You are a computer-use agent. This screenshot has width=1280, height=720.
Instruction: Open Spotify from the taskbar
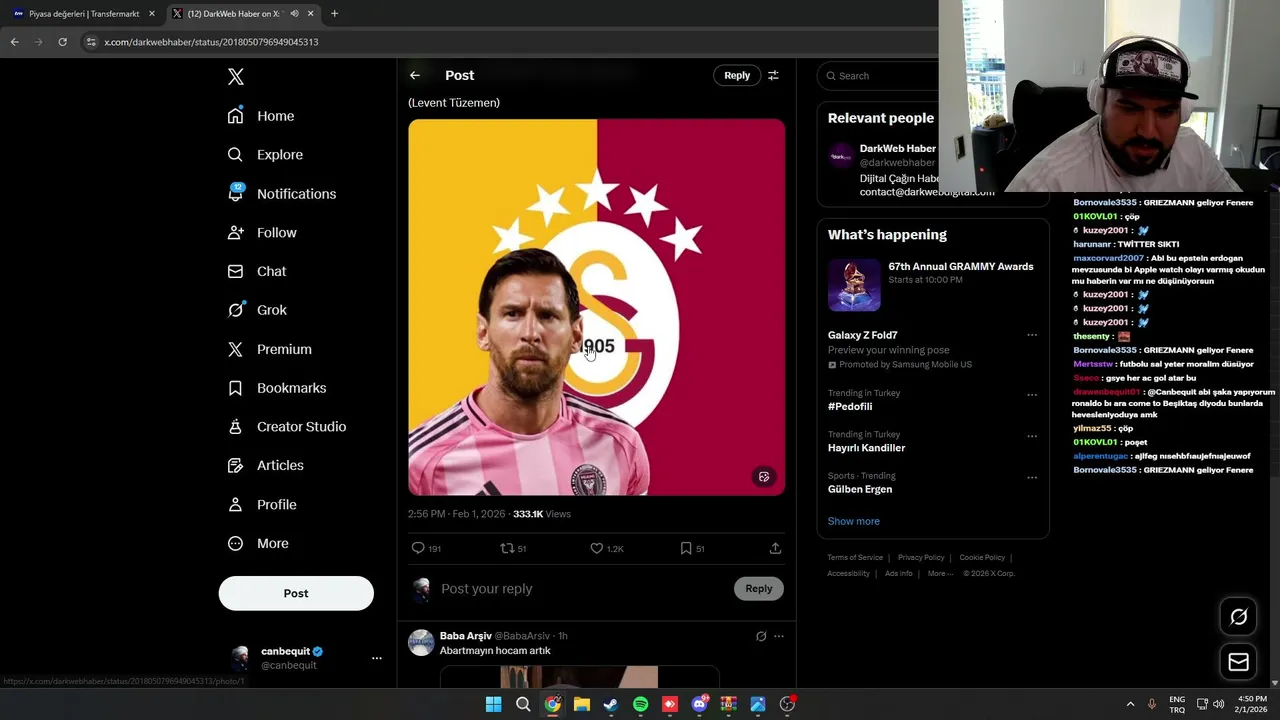click(x=641, y=704)
